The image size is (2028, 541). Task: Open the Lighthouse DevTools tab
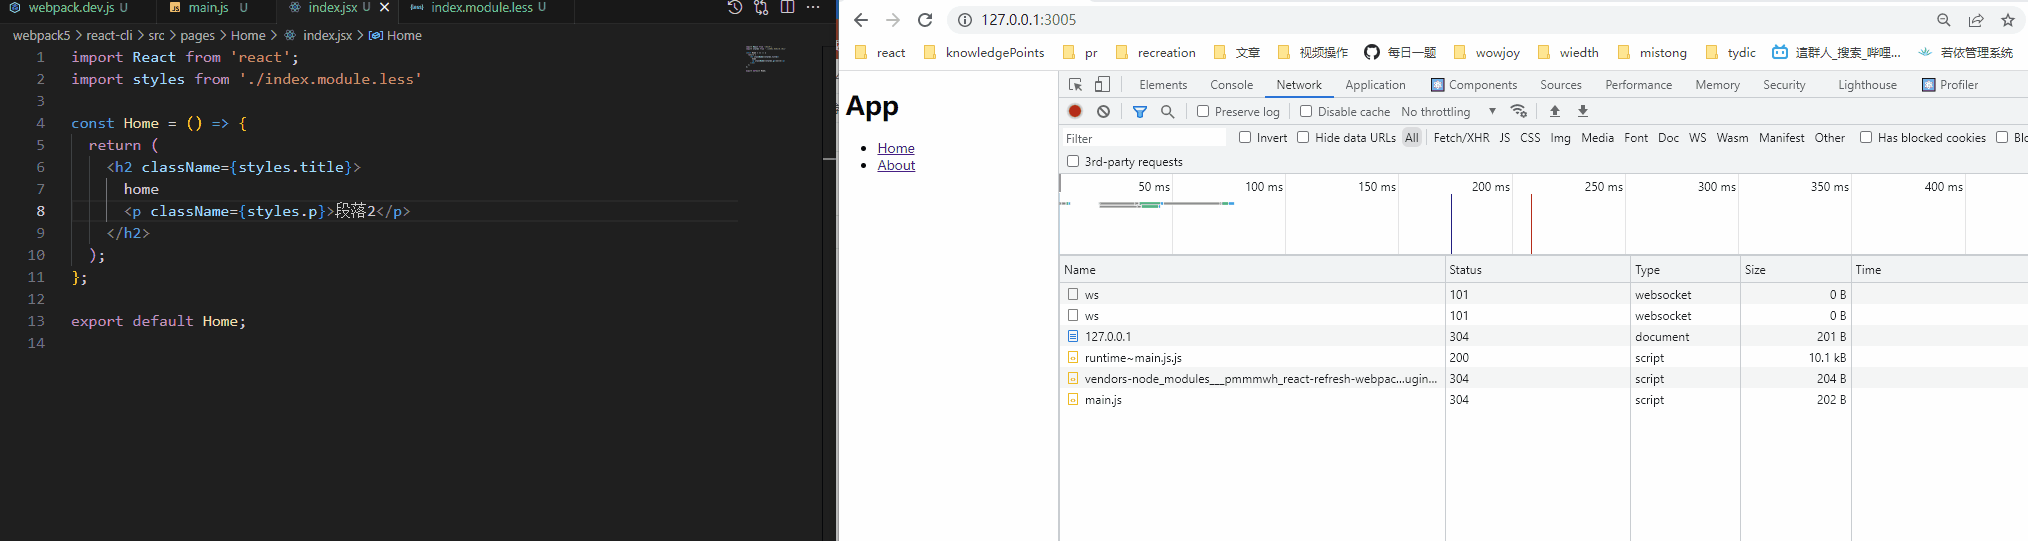click(1867, 85)
